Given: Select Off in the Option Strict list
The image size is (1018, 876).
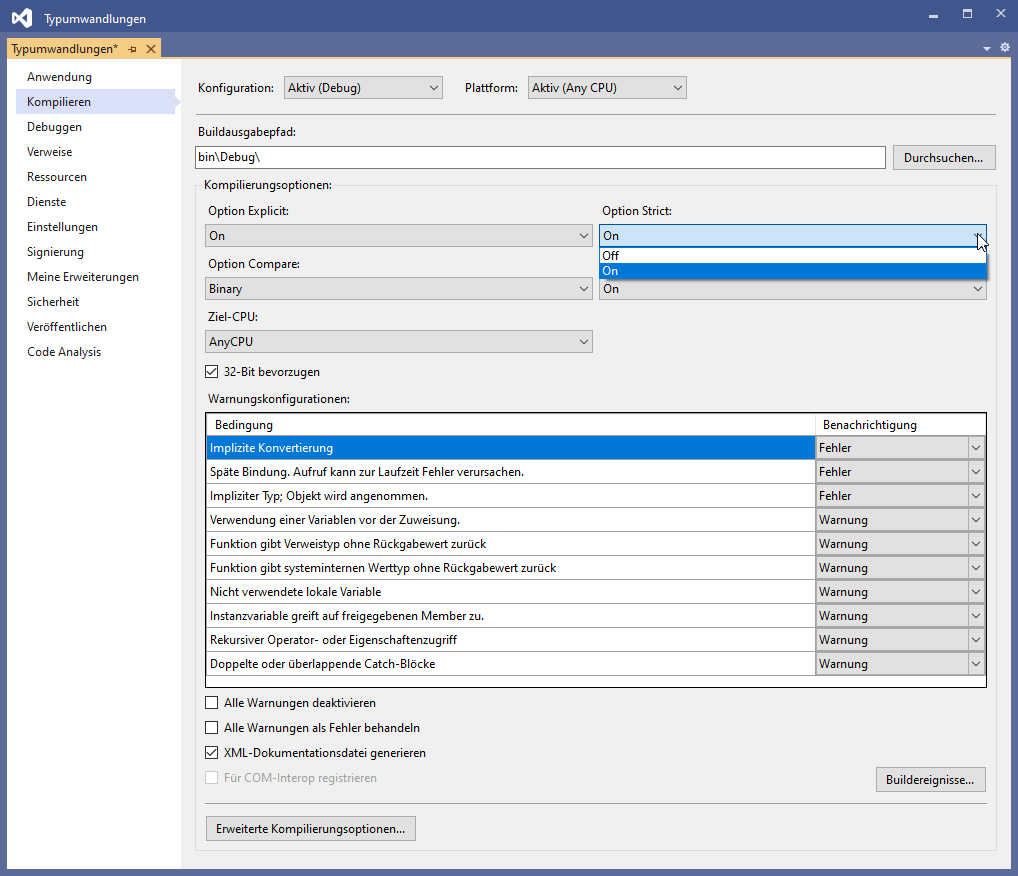Looking at the screenshot, I should point(792,256).
